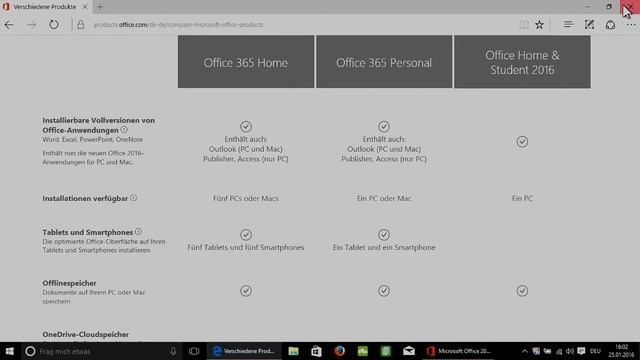Click Office 365 Home checkmark for Tablets
Viewport: 640px width, 360px height.
[246, 235]
